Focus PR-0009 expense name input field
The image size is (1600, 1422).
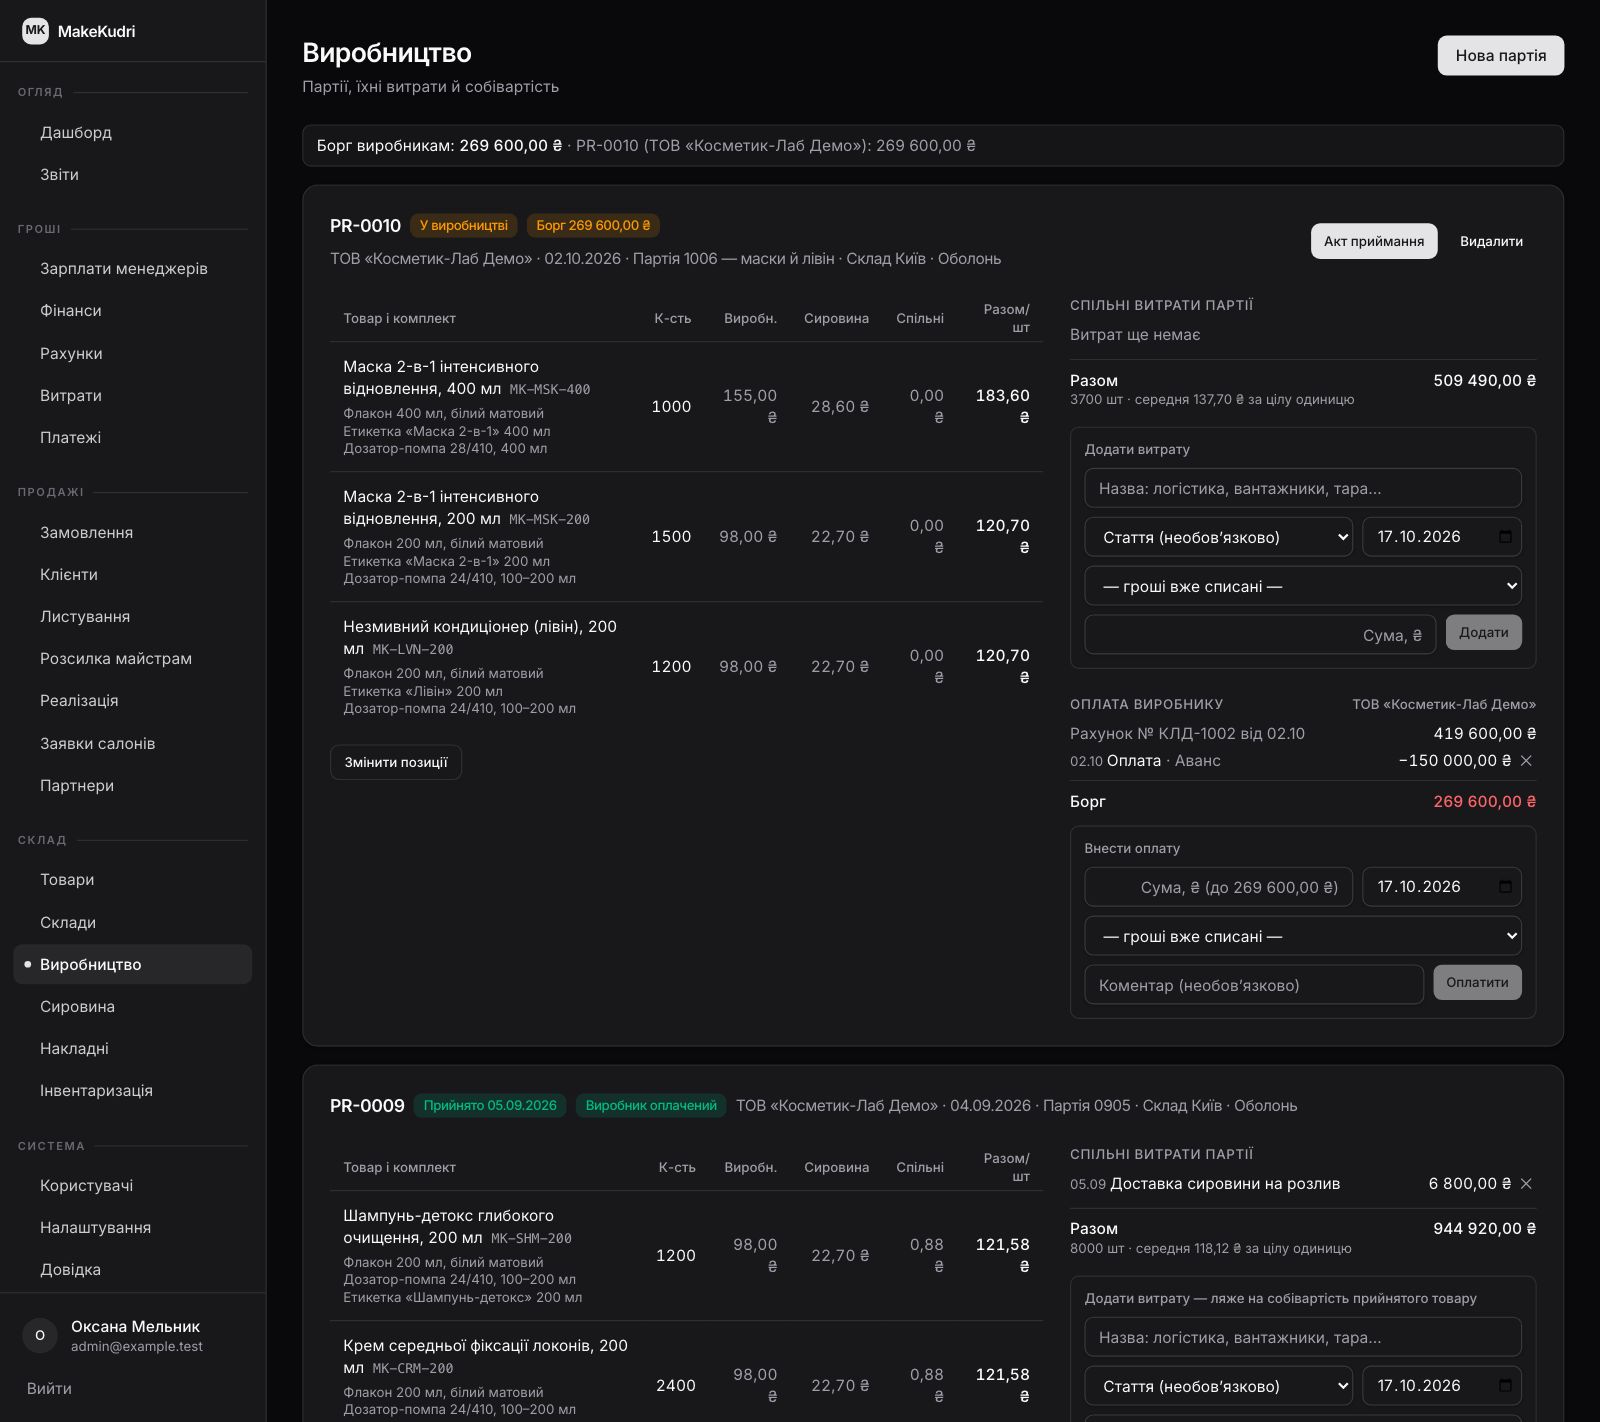pyautogui.click(x=1303, y=1337)
